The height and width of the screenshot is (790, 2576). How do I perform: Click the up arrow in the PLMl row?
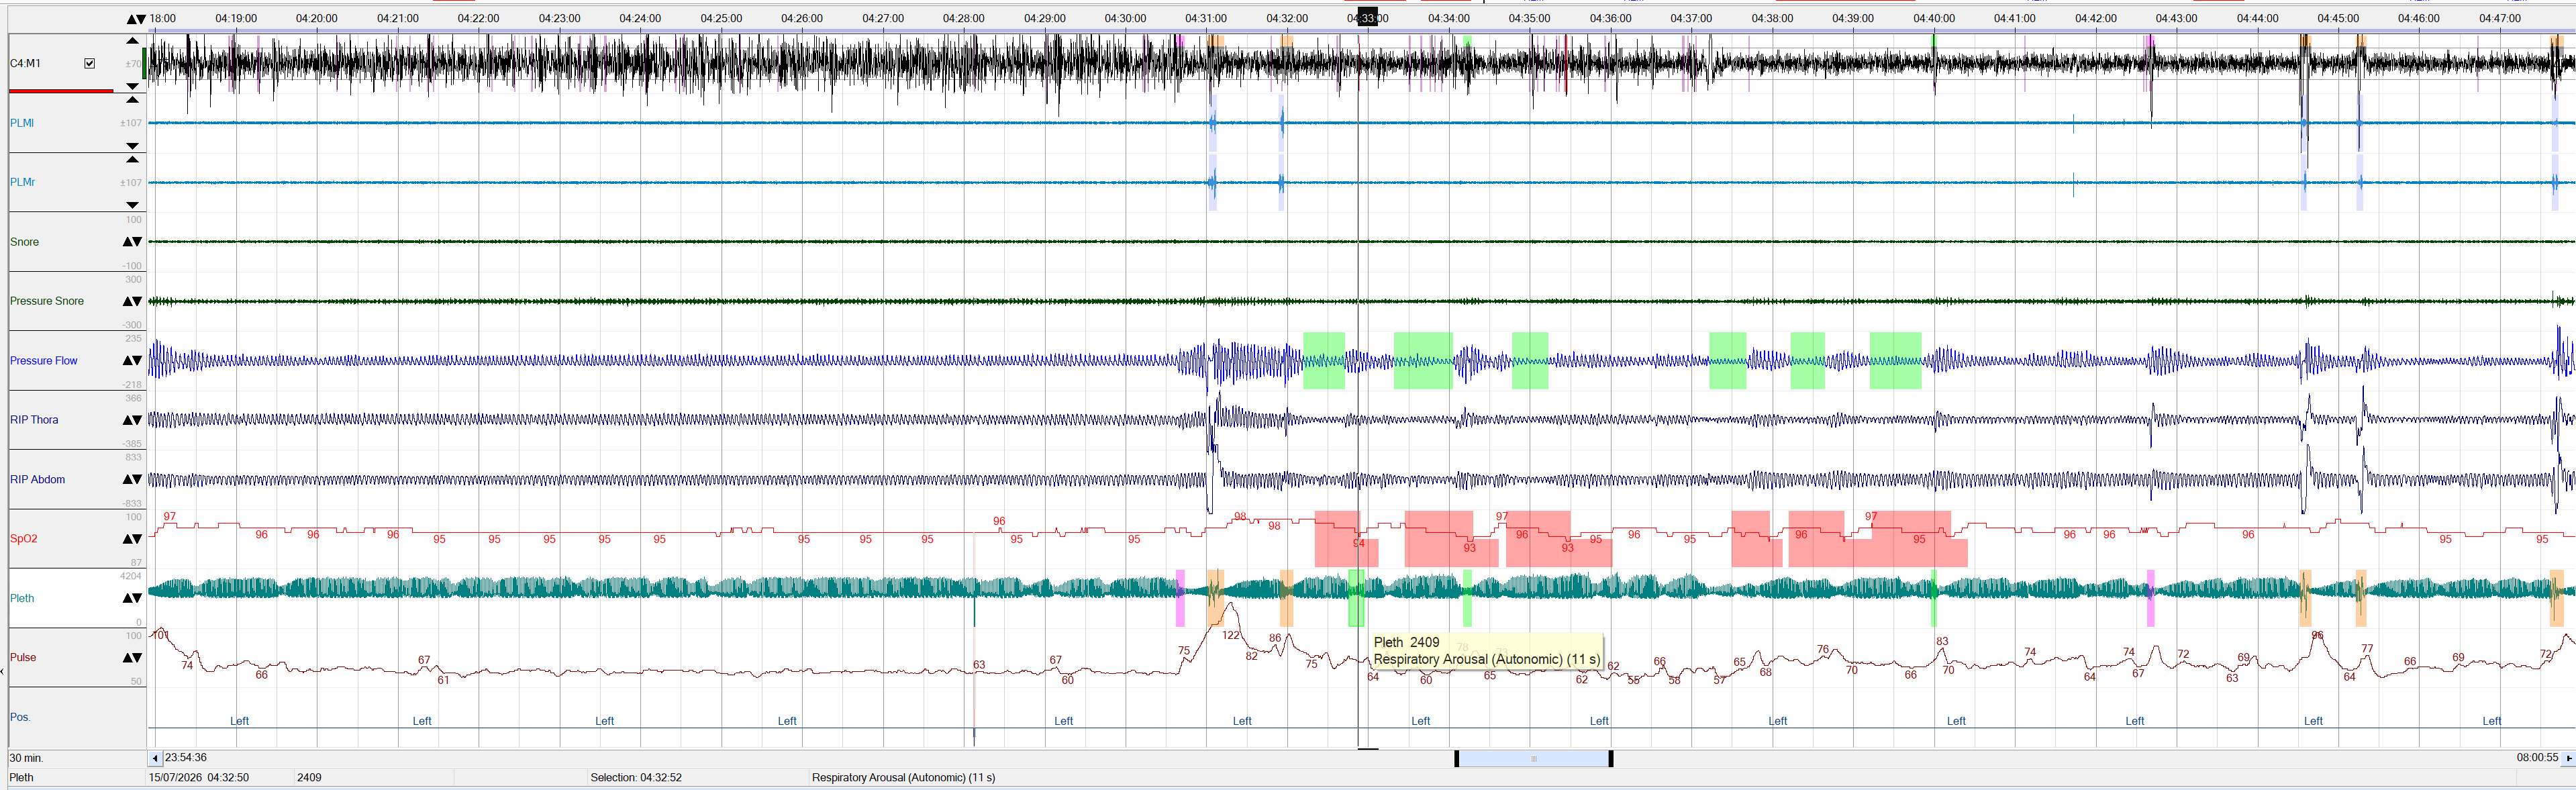point(132,100)
